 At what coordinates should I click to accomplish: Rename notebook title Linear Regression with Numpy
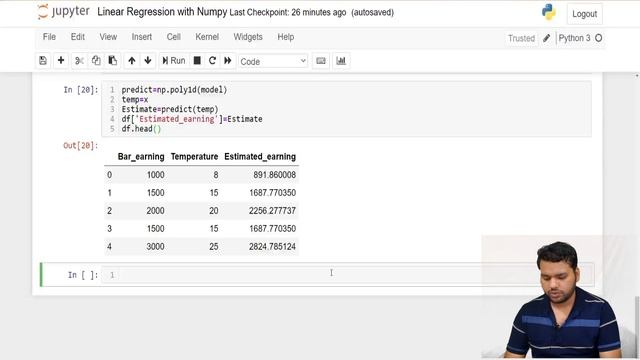(162, 12)
